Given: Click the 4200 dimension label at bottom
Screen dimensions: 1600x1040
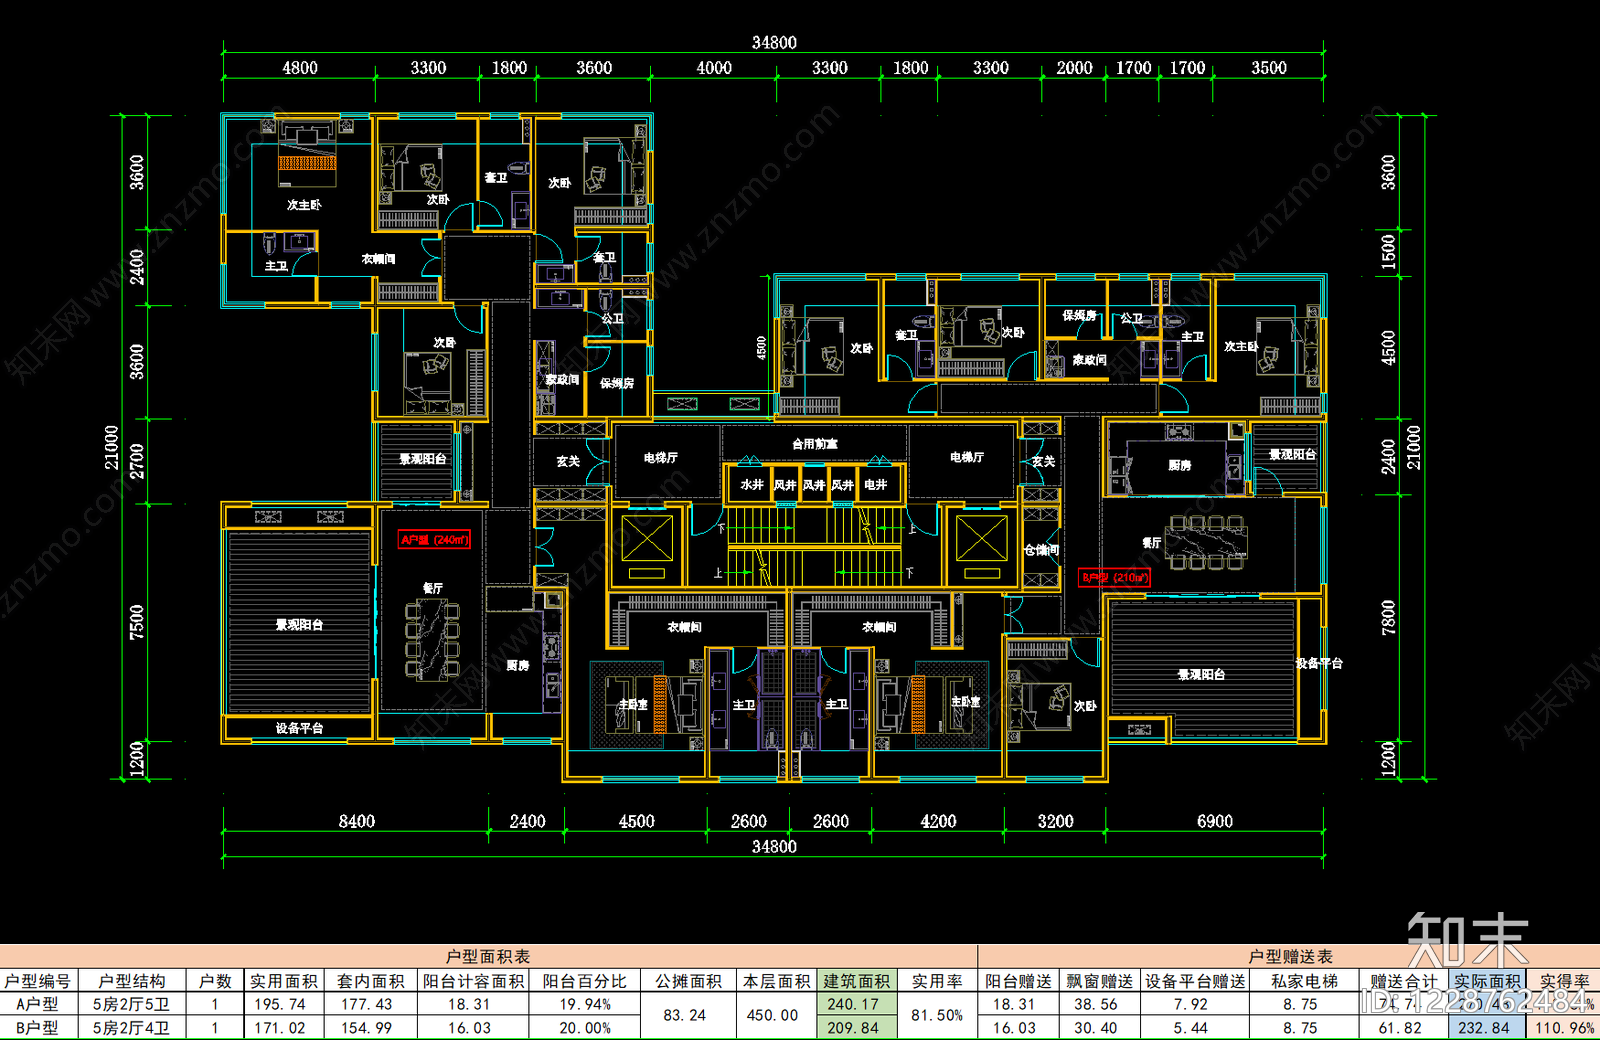Looking at the screenshot, I should click(938, 821).
